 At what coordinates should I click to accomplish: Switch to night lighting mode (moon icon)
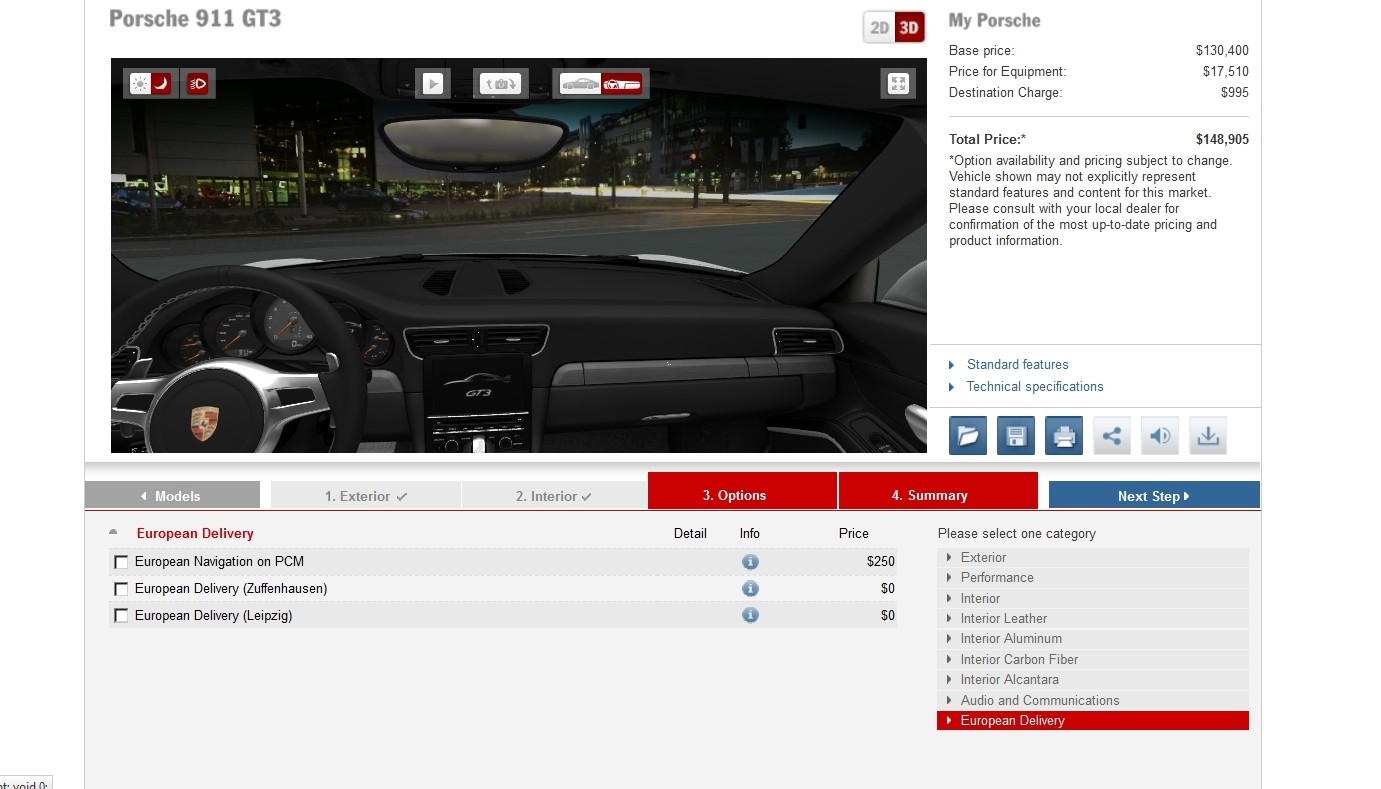tap(161, 84)
